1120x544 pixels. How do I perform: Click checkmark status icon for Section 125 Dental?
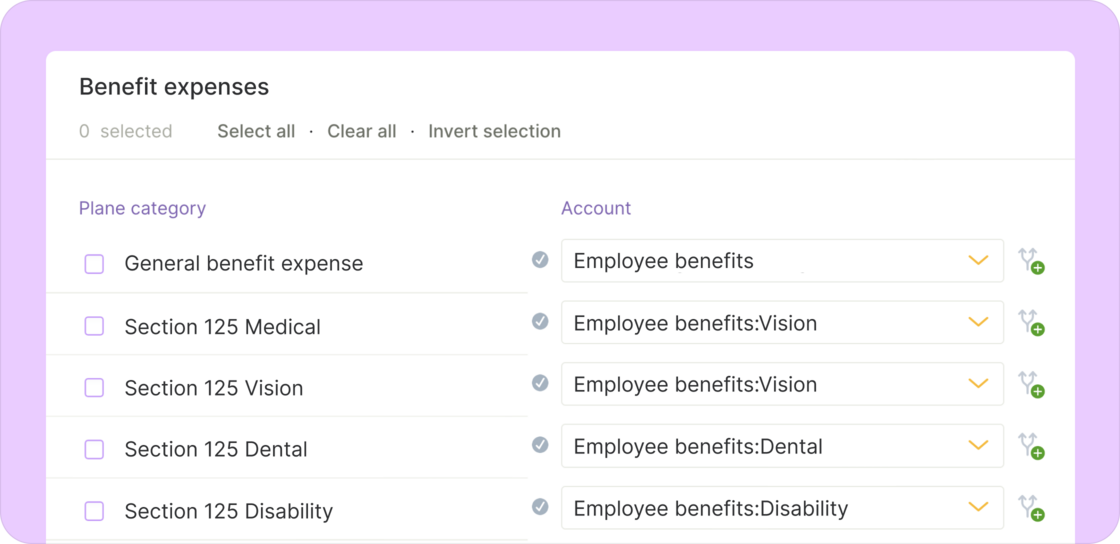coord(540,445)
